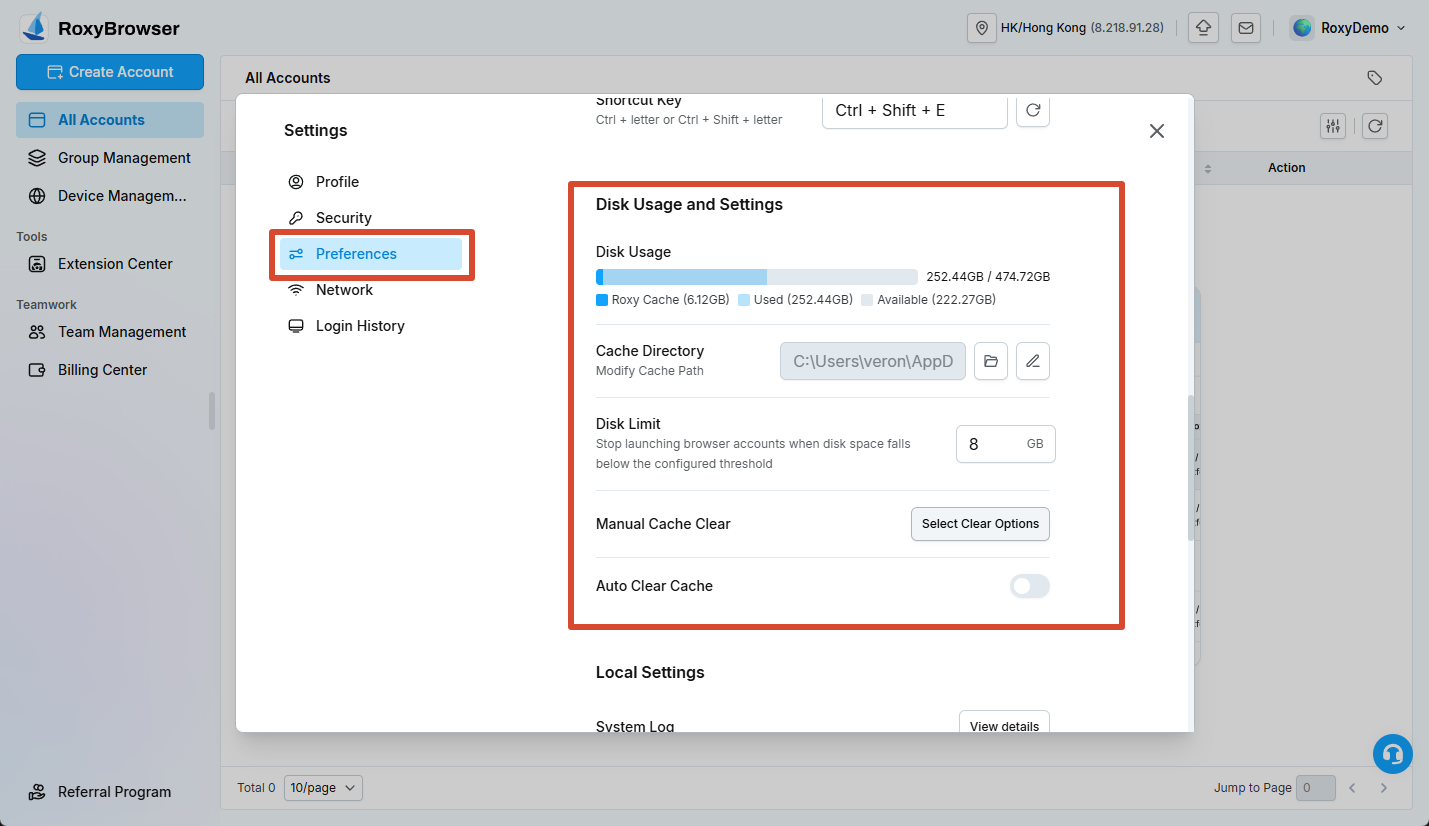Image resolution: width=1429 pixels, height=826 pixels.
Task: Click the Available (222.27GB) legend label
Action: tap(936, 300)
